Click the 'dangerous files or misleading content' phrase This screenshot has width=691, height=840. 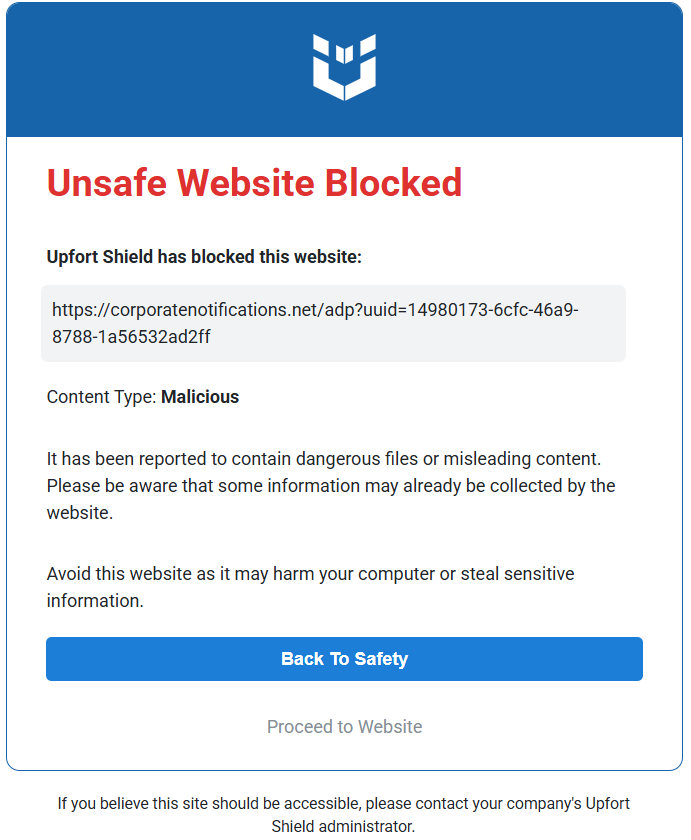(x=449, y=459)
